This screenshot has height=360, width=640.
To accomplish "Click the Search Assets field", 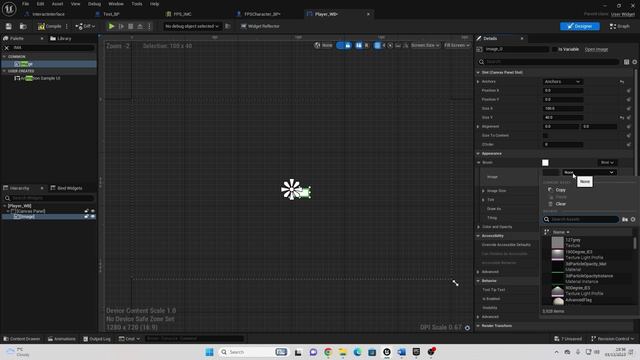I will [581, 220].
